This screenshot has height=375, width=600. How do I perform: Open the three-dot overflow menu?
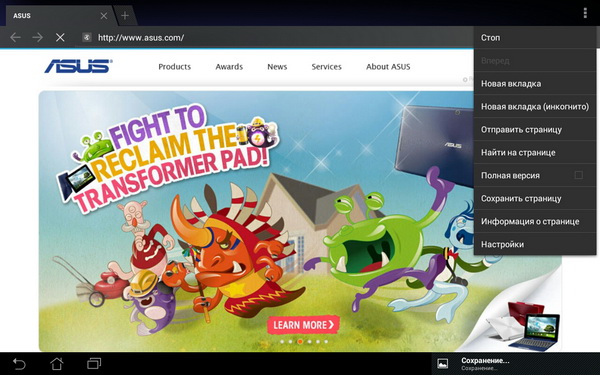[585, 13]
